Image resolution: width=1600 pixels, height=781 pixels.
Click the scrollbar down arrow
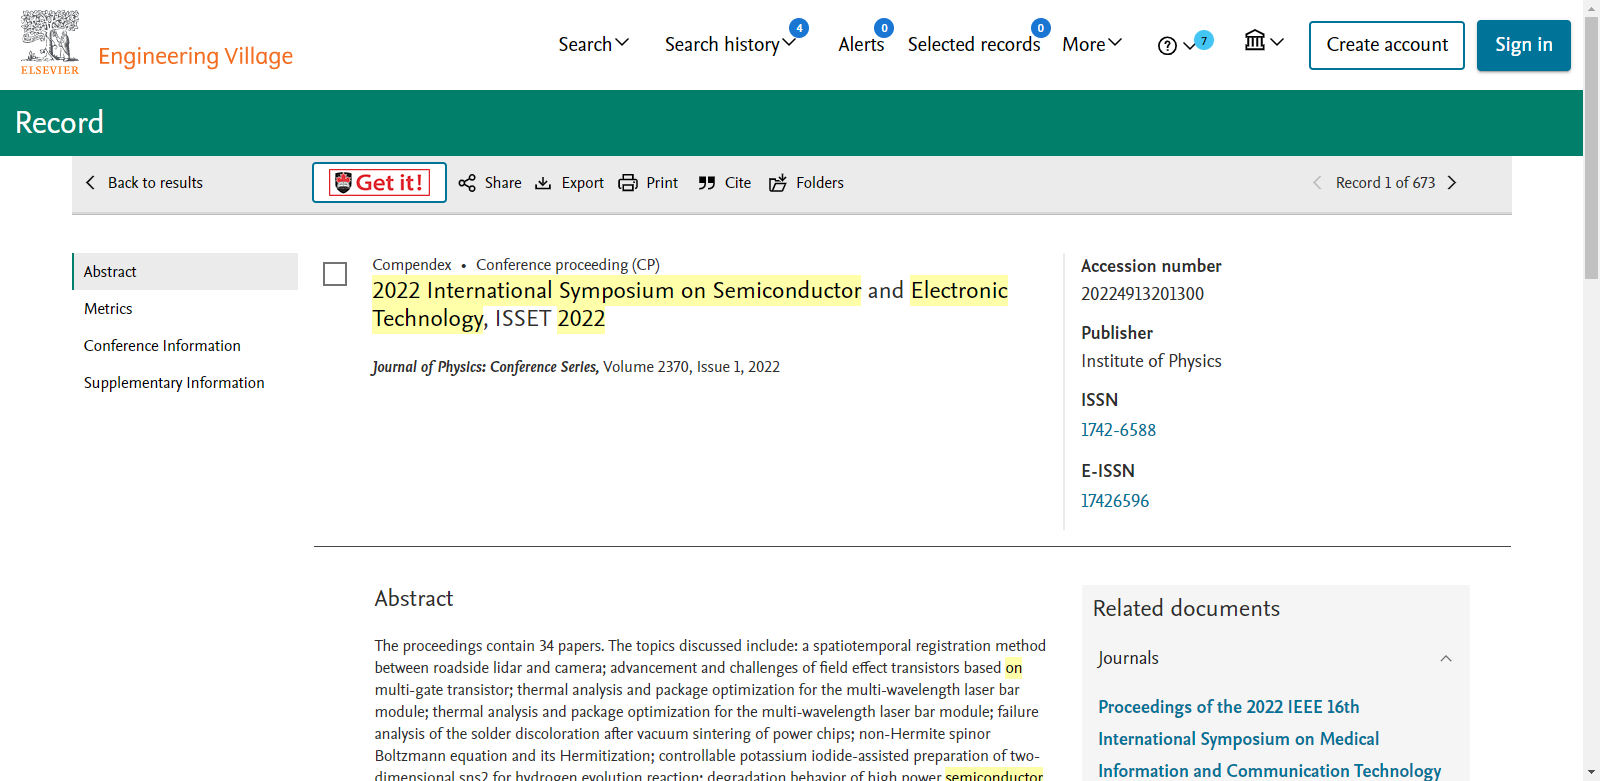click(x=1591, y=773)
